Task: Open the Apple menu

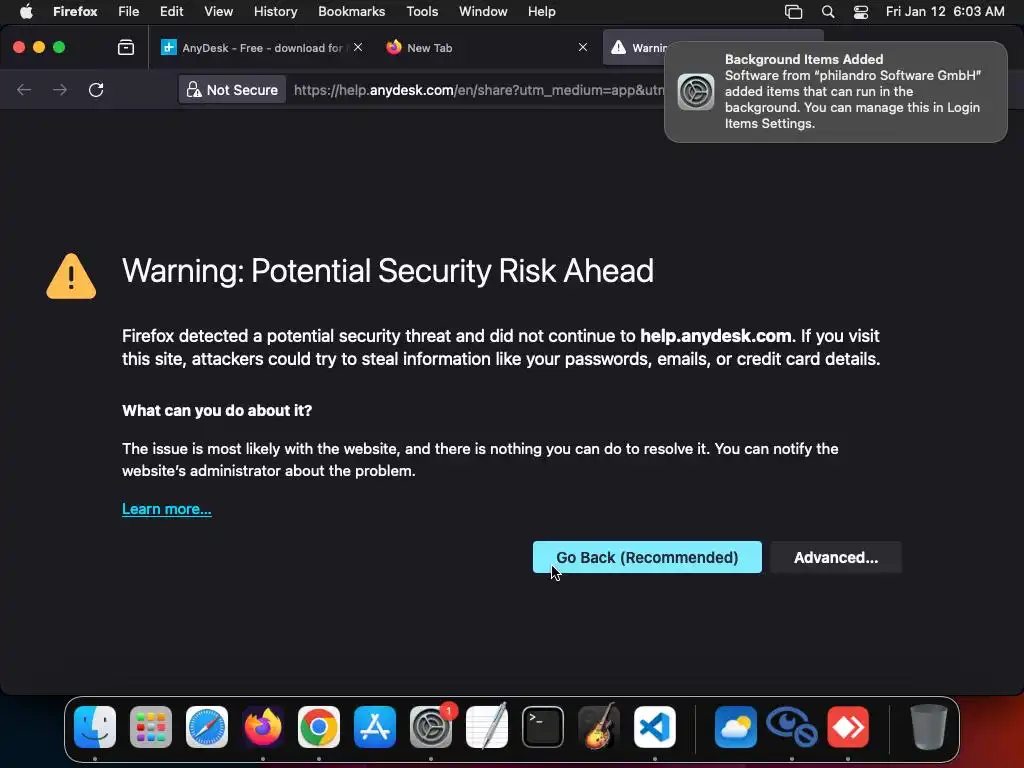Action: (26, 11)
